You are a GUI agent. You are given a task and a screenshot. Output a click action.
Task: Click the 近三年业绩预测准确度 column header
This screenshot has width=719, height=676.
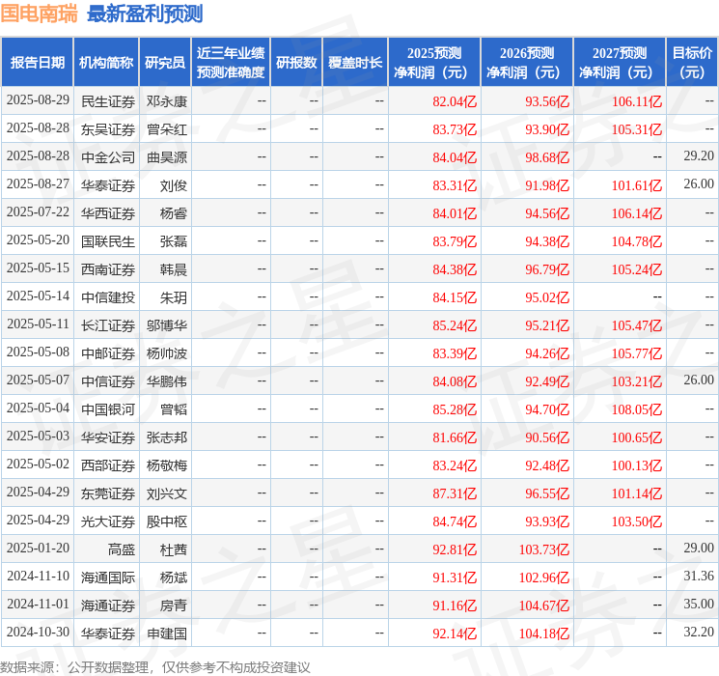[x=231, y=62]
